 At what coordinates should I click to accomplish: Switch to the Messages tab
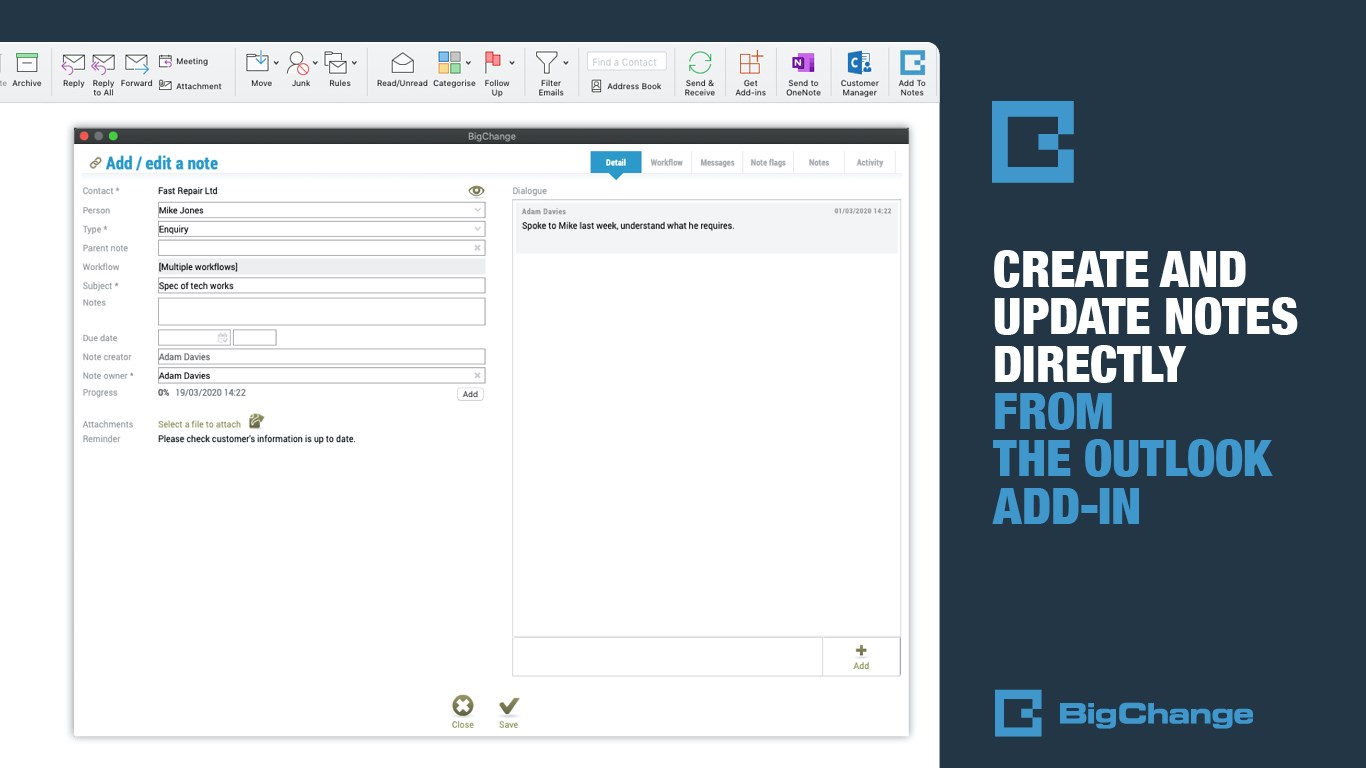(x=717, y=163)
